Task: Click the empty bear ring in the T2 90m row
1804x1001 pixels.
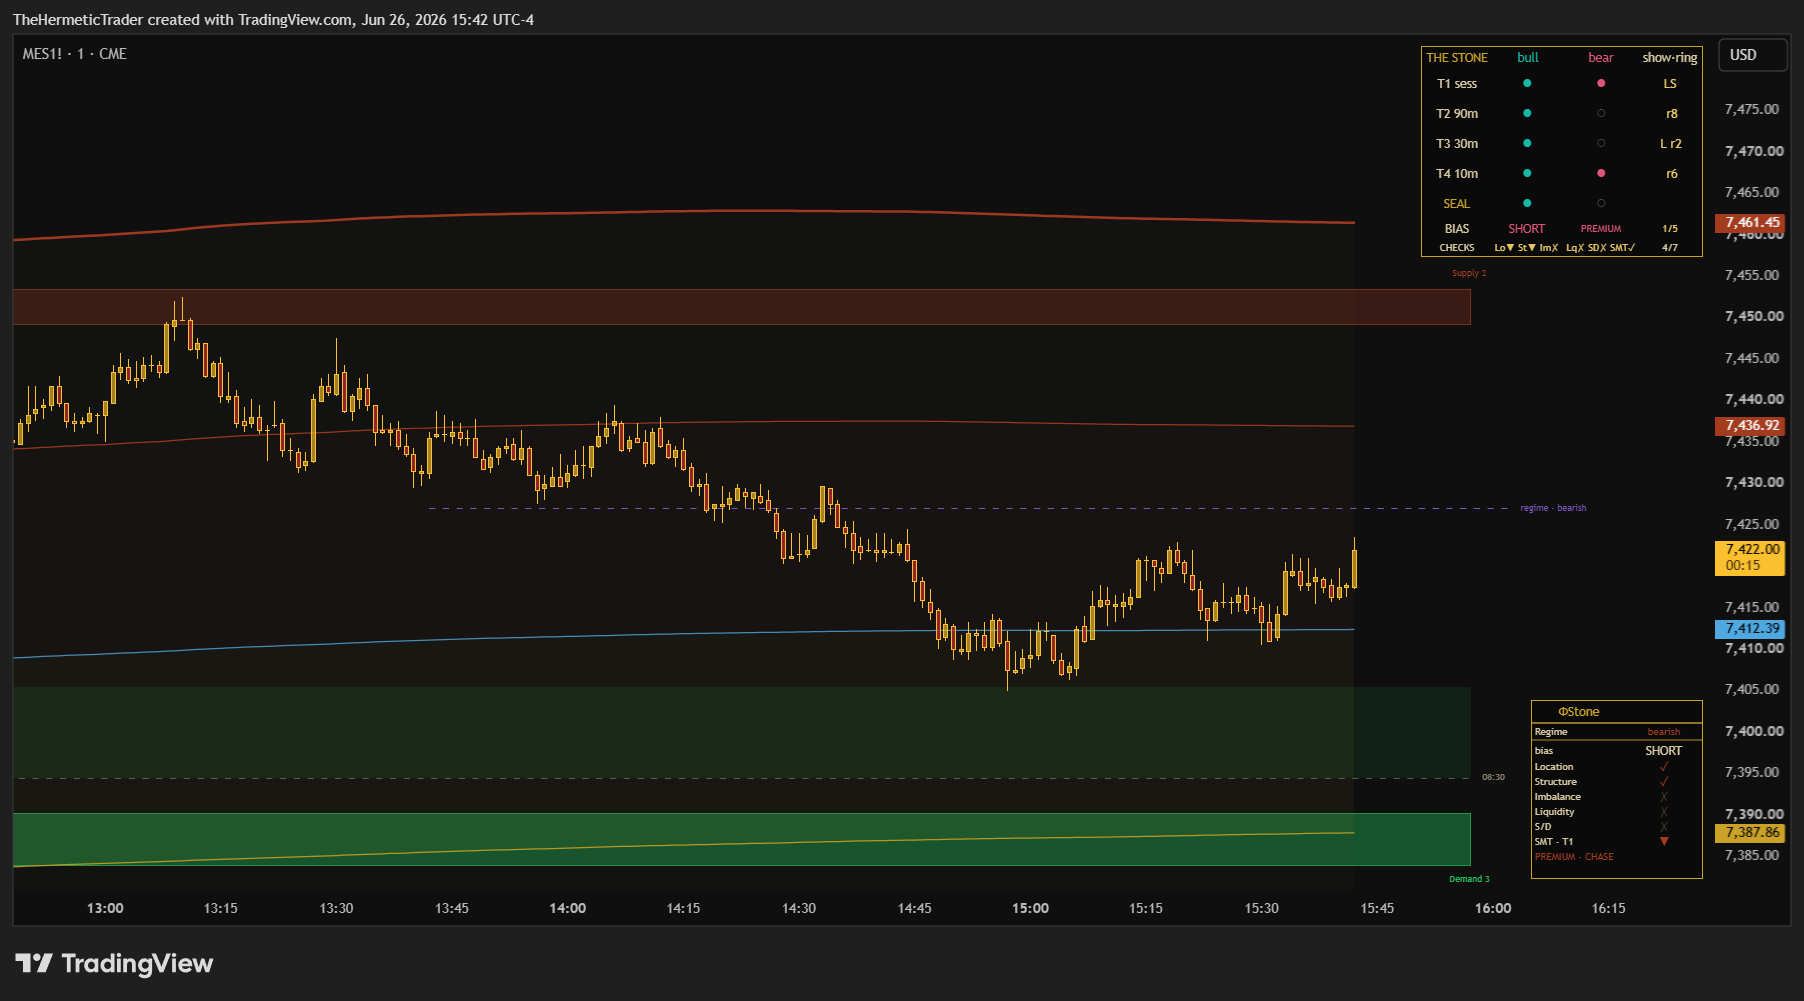Action: pyautogui.click(x=1601, y=113)
